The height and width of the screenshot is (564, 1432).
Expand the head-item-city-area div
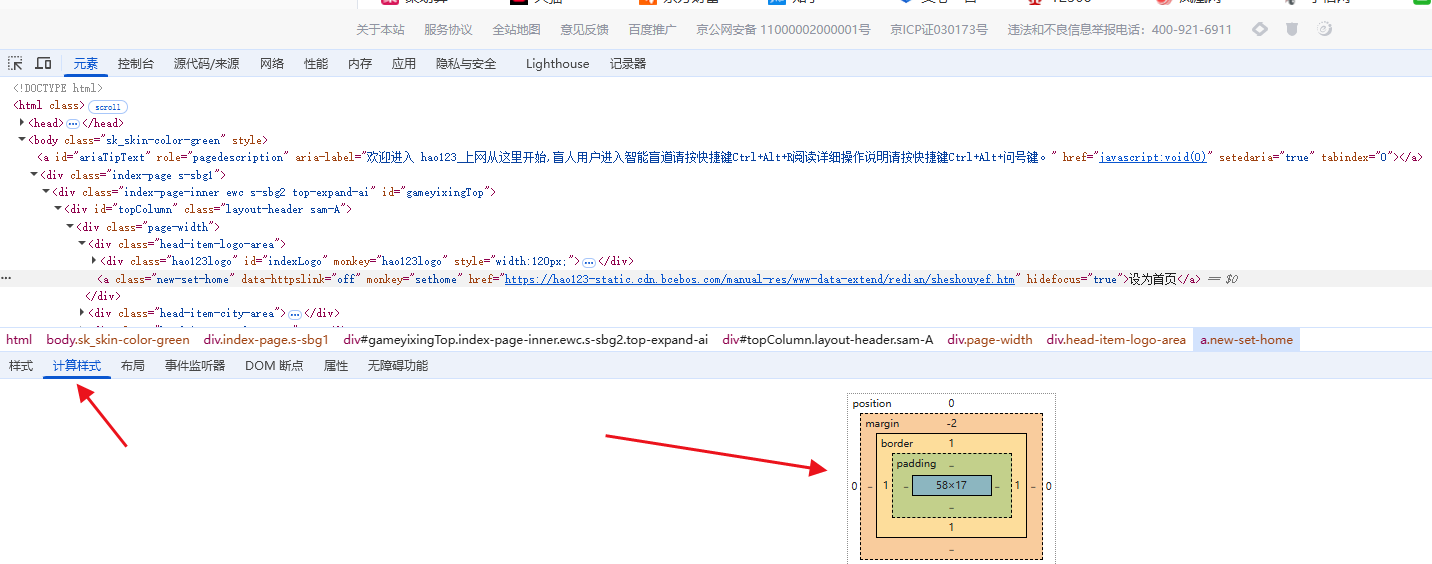[82, 313]
